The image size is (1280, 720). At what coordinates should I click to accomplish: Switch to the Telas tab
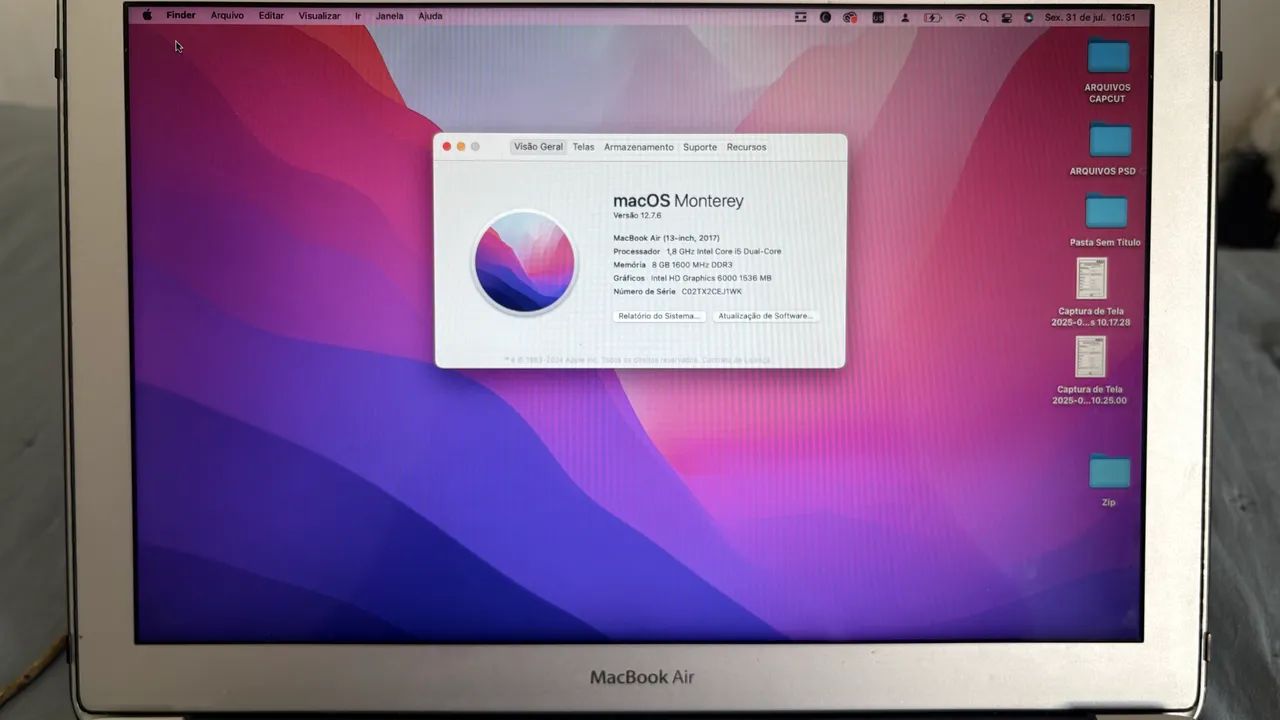[583, 147]
